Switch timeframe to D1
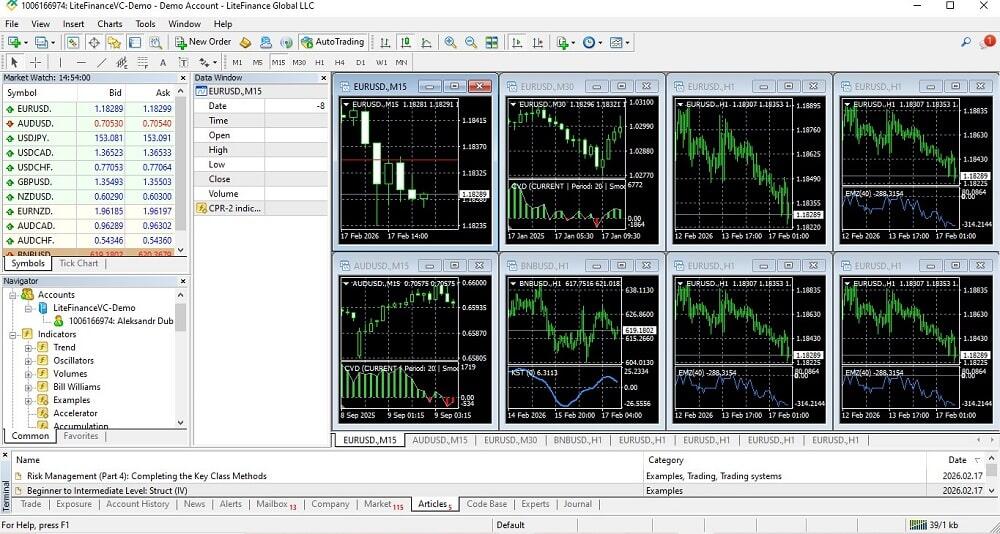Image resolution: width=1000 pixels, height=534 pixels. (361, 63)
